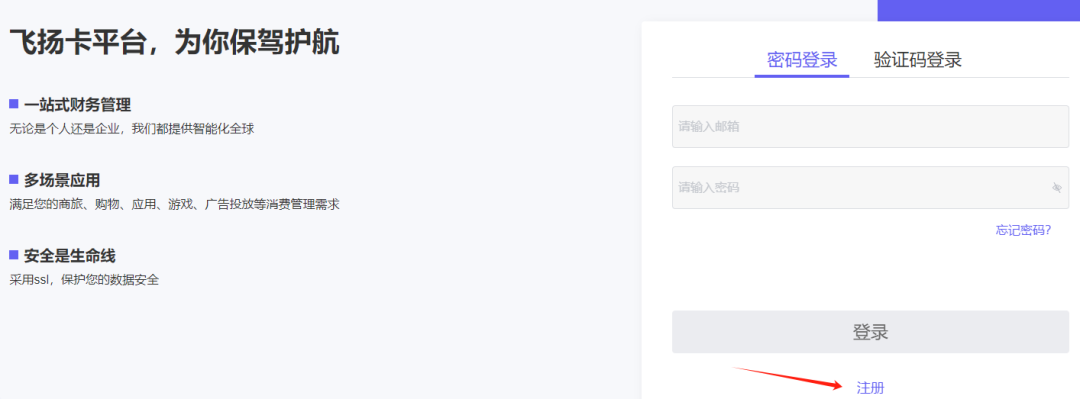Switch to the 验证码登录 tab
The width and height of the screenshot is (1080, 399).
pyautogui.click(x=917, y=60)
